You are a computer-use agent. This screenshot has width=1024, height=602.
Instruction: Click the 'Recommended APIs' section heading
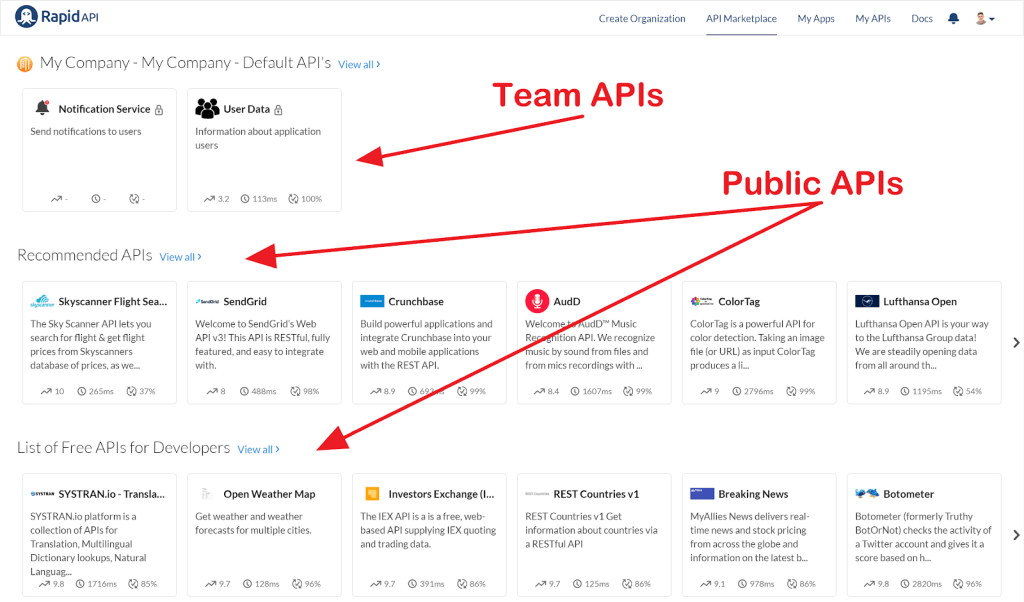(x=85, y=255)
